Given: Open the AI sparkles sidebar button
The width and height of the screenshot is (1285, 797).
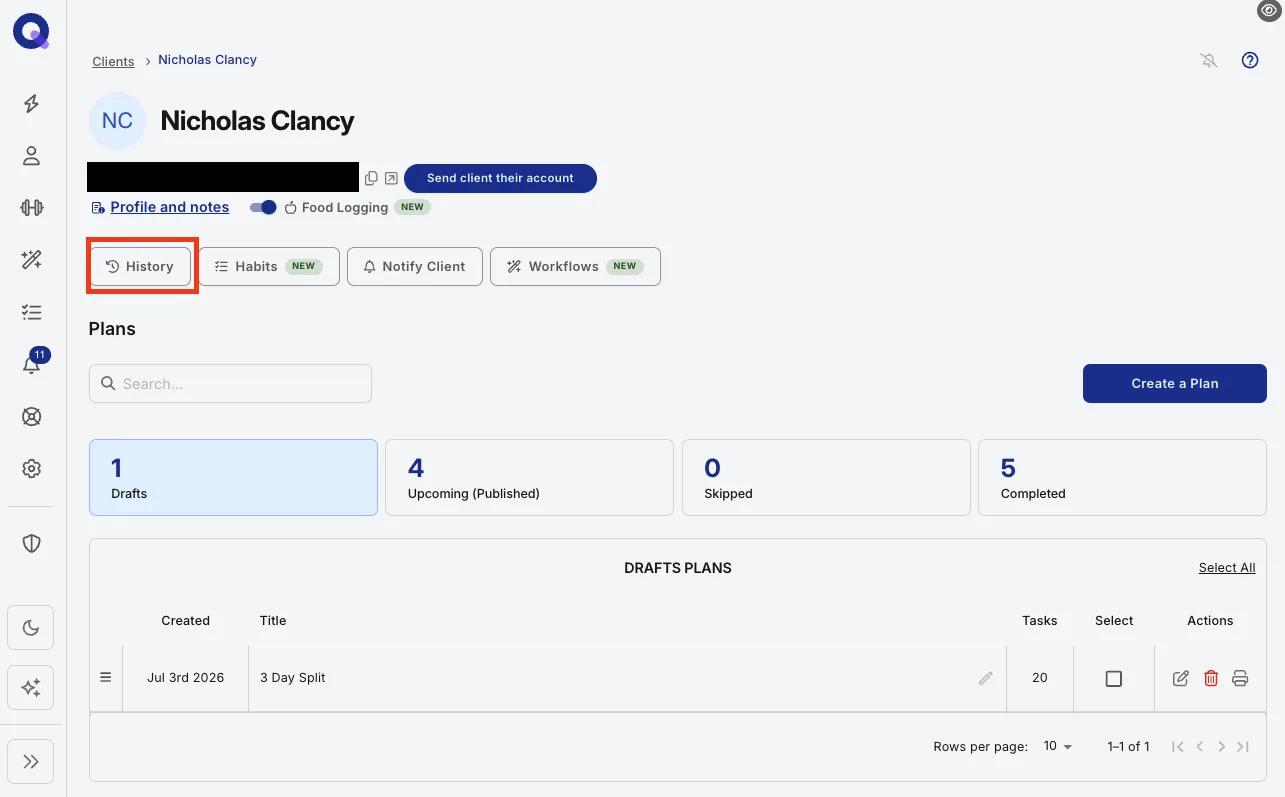Looking at the screenshot, I should point(31,688).
